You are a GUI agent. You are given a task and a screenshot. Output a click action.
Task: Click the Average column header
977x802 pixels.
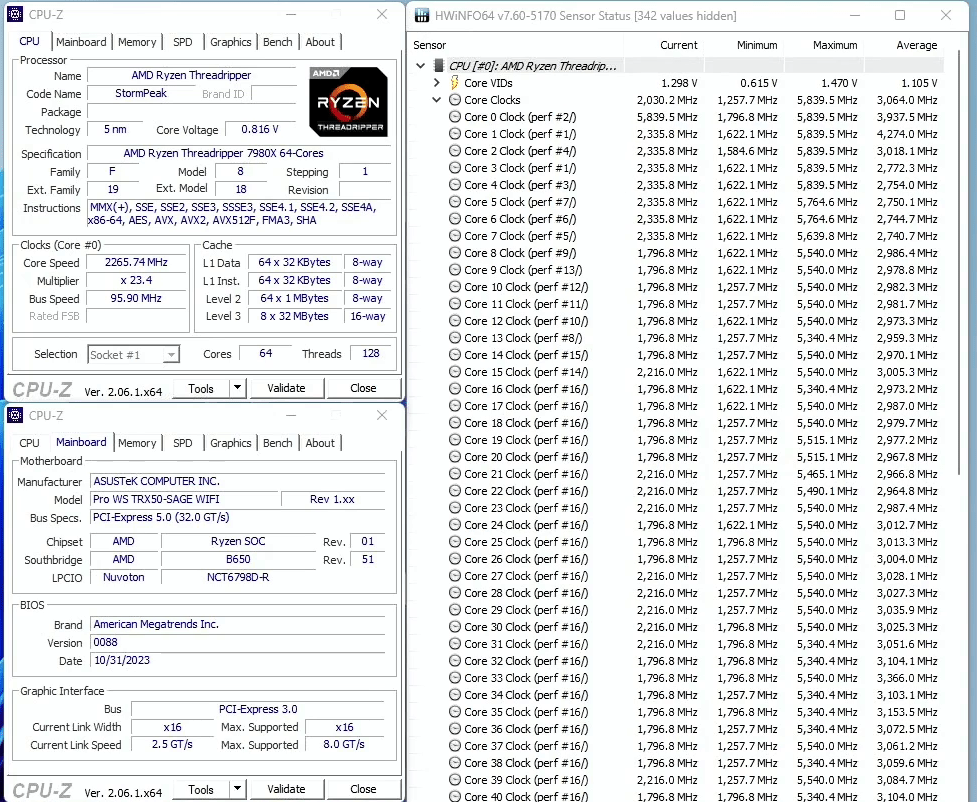(917, 45)
